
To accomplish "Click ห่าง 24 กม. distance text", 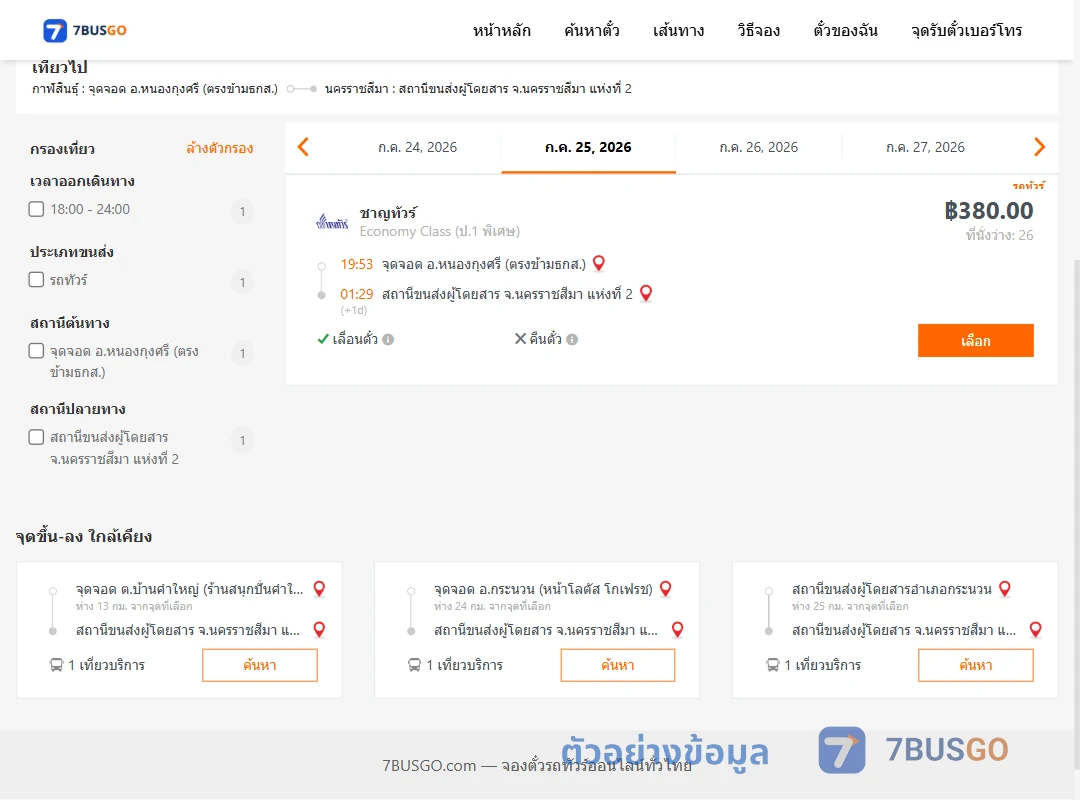I will [x=492, y=606].
